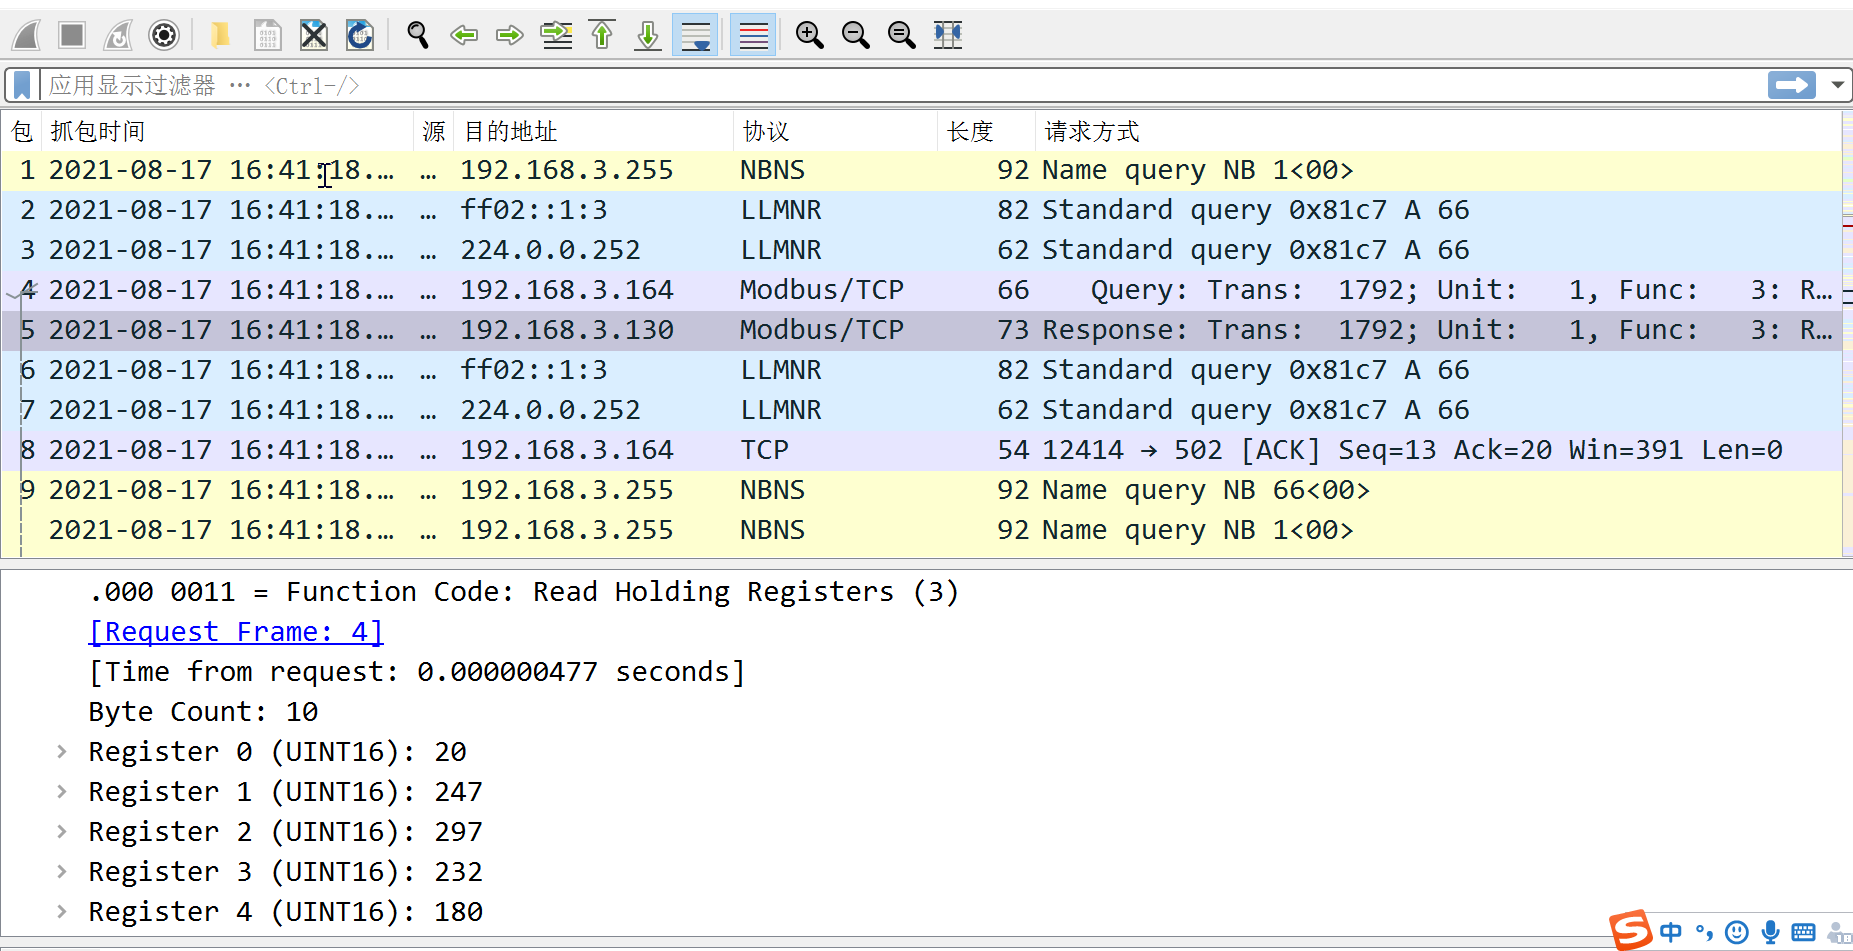Viewport: 1853px width, 951px height.
Task: Close this capture file
Action: pos(314,35)
